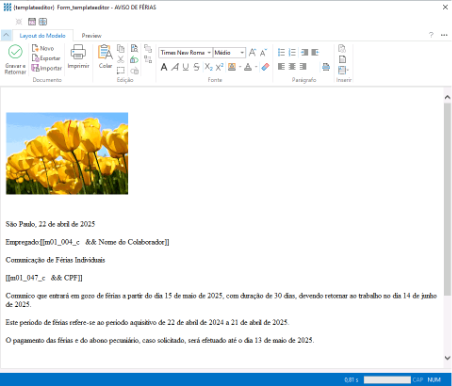
Task: Open the Times New Roman font dropdown
Action: (x=185, y=53)
